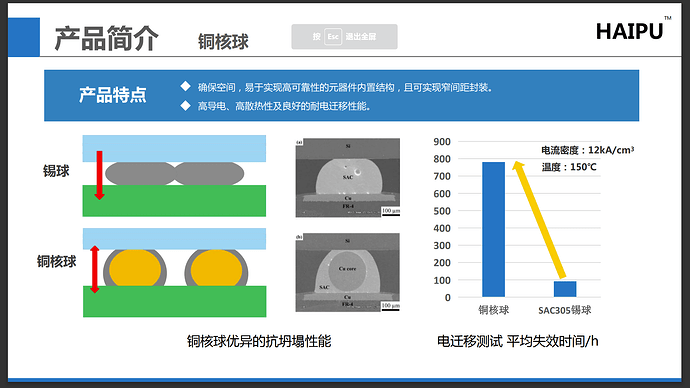Open SEM image (b) showing Cu core
The image size is (690, 388).
click(x=348, y=272)
